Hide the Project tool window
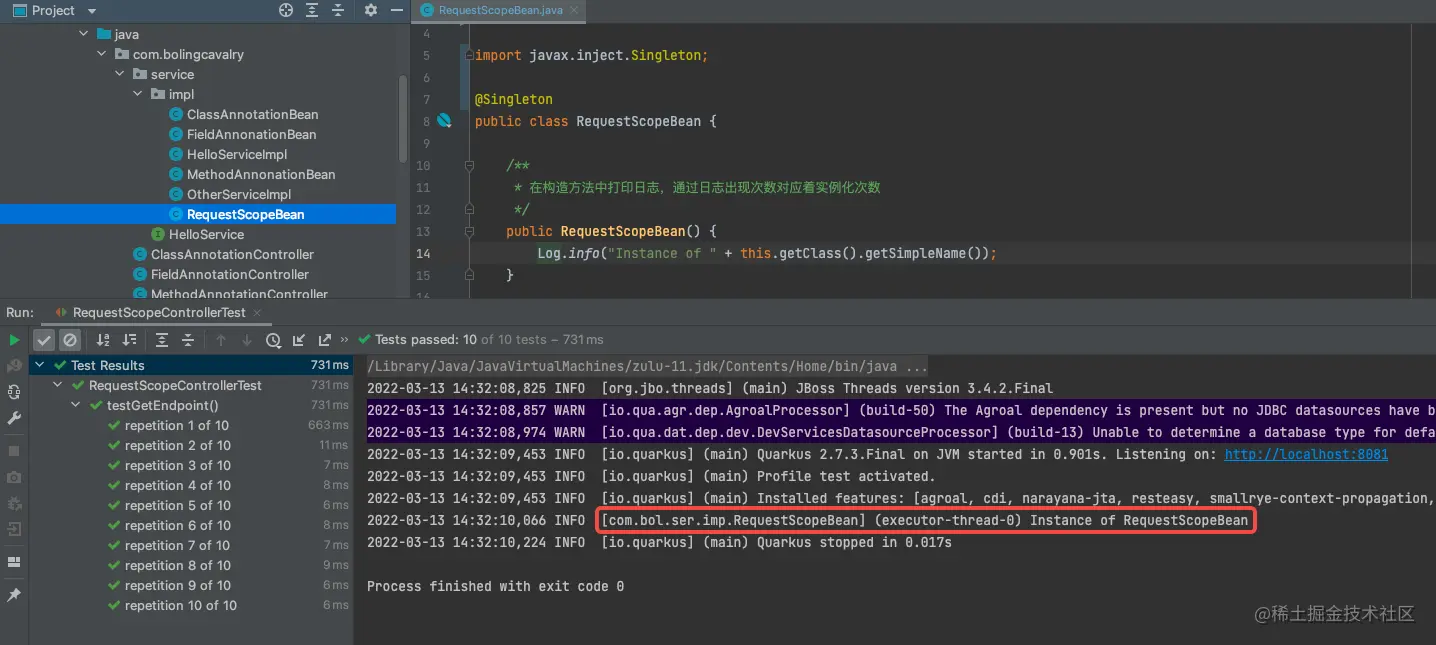 tap(395, 10)
